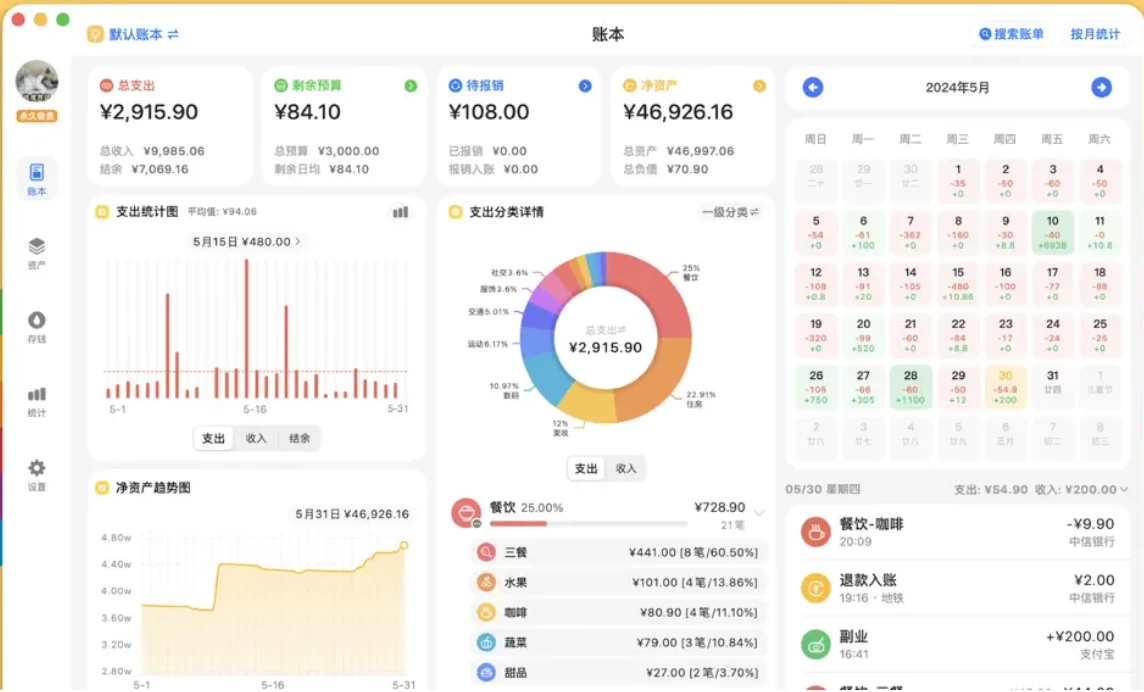Switch expense chart to 收入 segment
This screenshot has height=692, width=1144.
click(256, 438)
